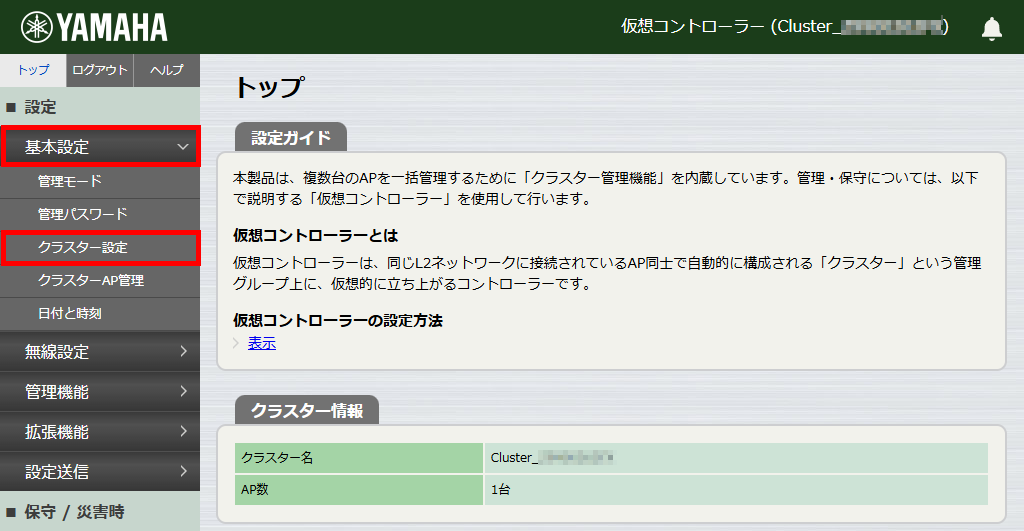Open 日付と時刻 settings page
The image size is (1024, 531).
[100, 314]
